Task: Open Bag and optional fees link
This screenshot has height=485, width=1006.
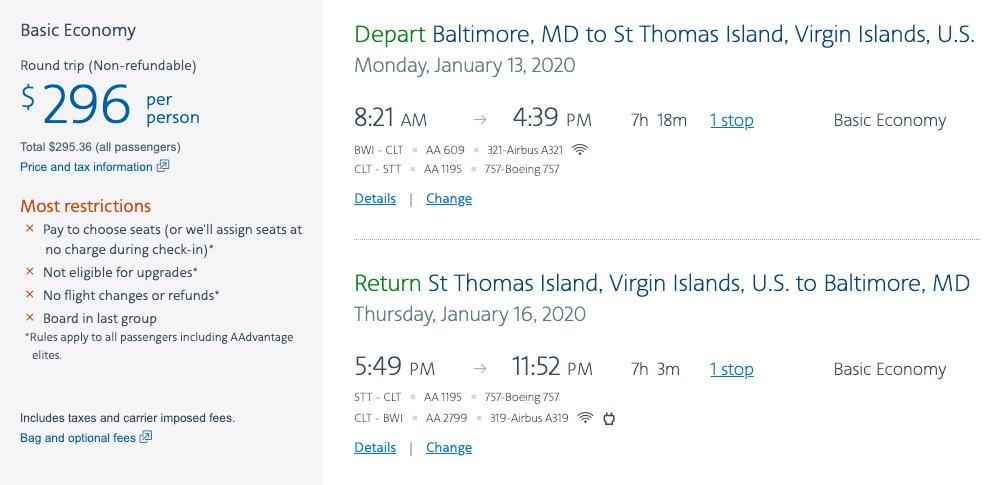Action: point(78,438)
